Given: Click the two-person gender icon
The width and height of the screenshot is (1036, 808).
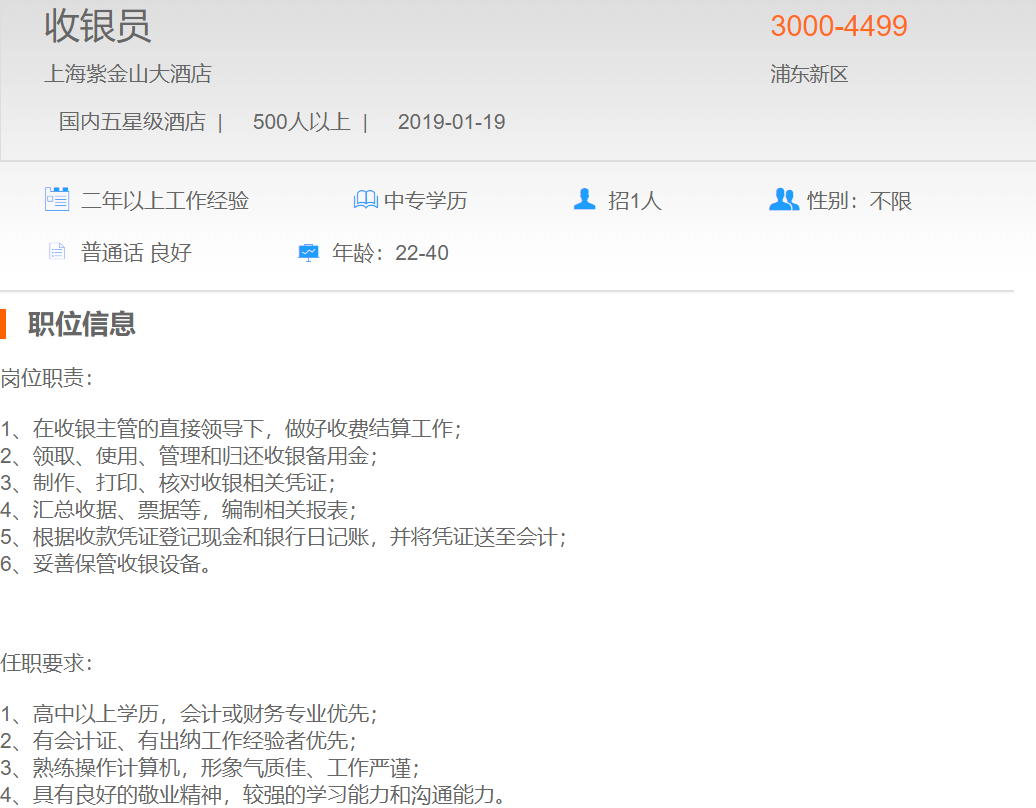Looking at the screenshot, I should [x=783, y=200].
